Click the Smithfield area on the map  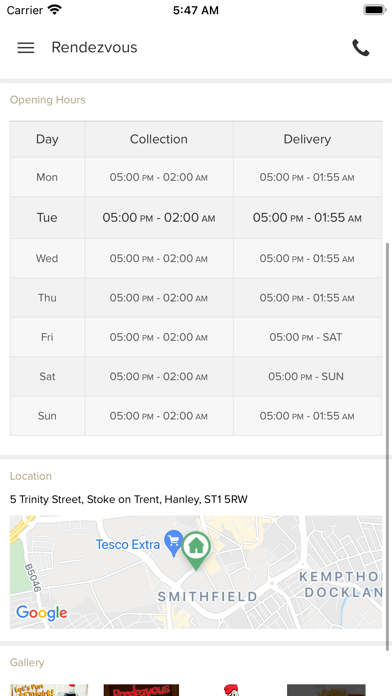click(208, 596)
